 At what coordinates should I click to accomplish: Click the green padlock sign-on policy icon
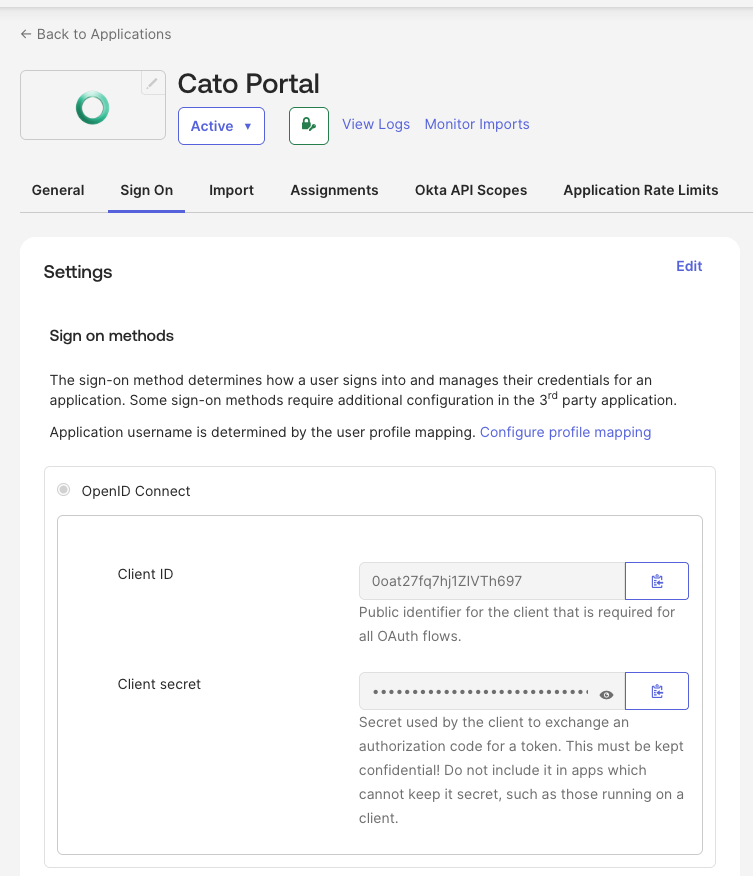[x=308, y=125]
